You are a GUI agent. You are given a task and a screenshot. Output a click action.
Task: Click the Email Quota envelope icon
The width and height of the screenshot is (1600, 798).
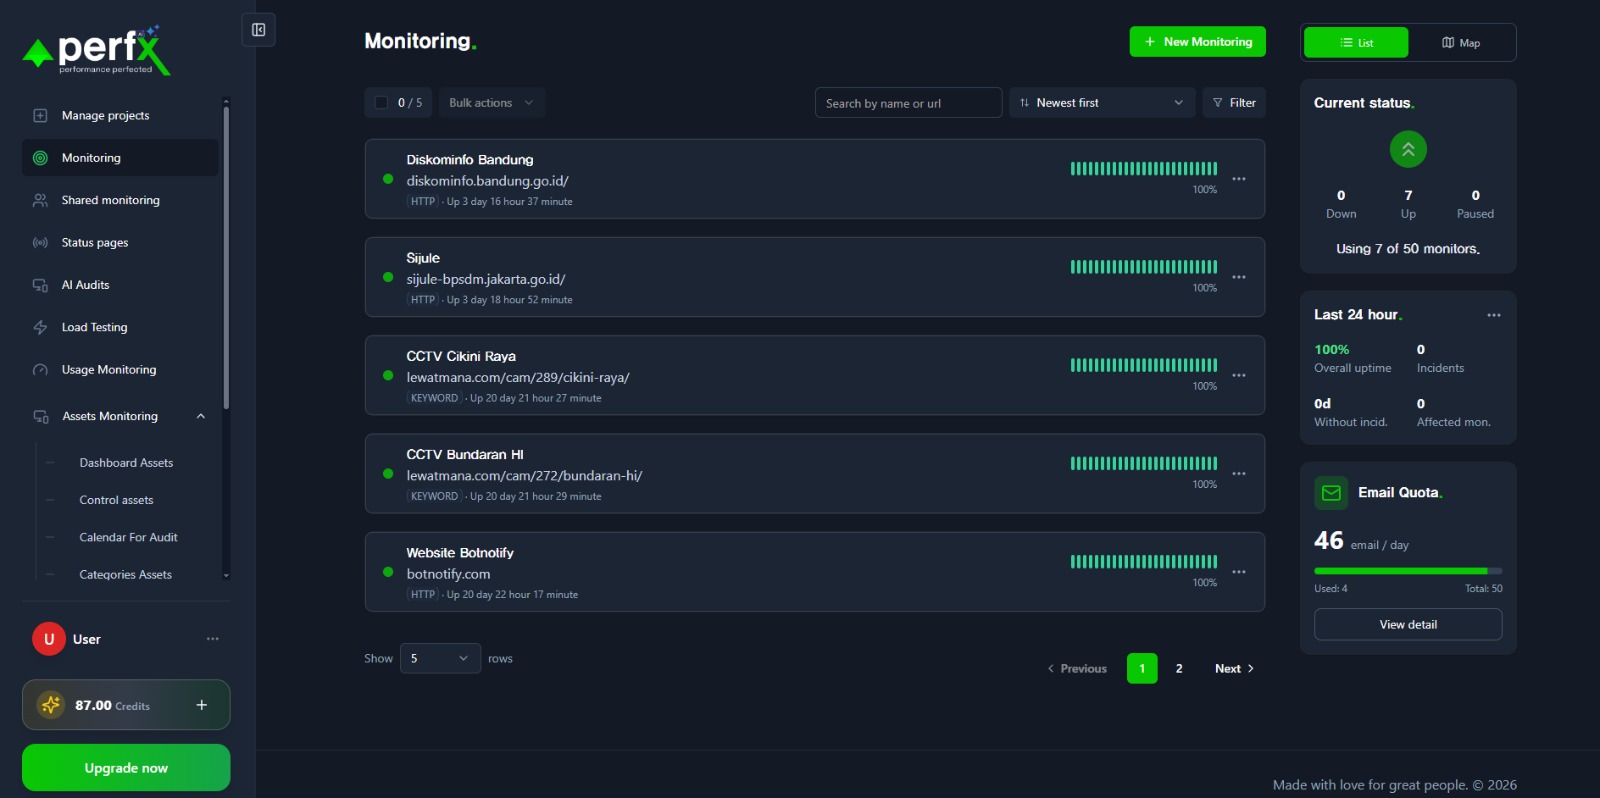(x=1331, y=493)
